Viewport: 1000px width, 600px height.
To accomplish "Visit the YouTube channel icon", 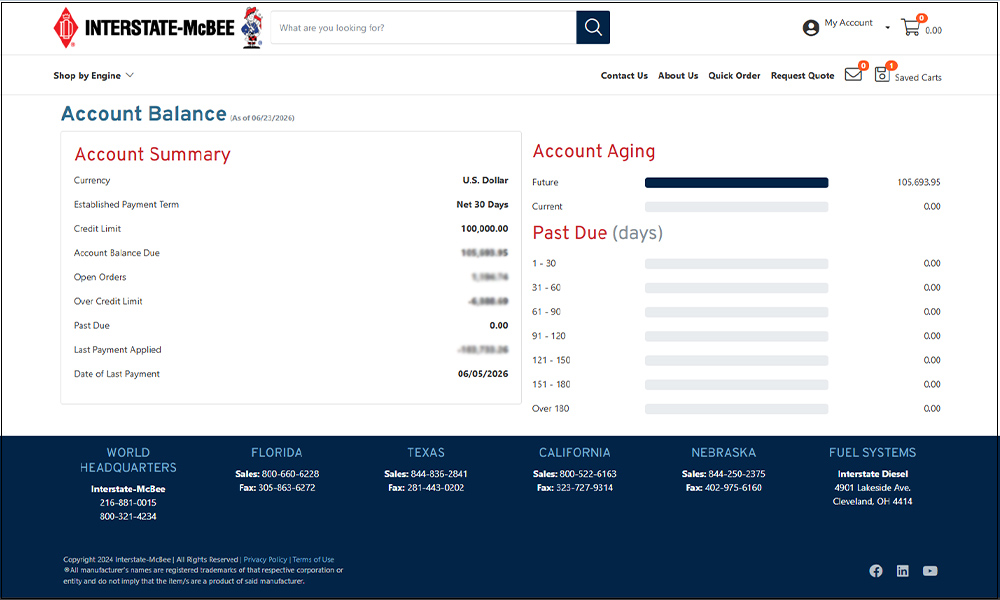I will 930,571.
